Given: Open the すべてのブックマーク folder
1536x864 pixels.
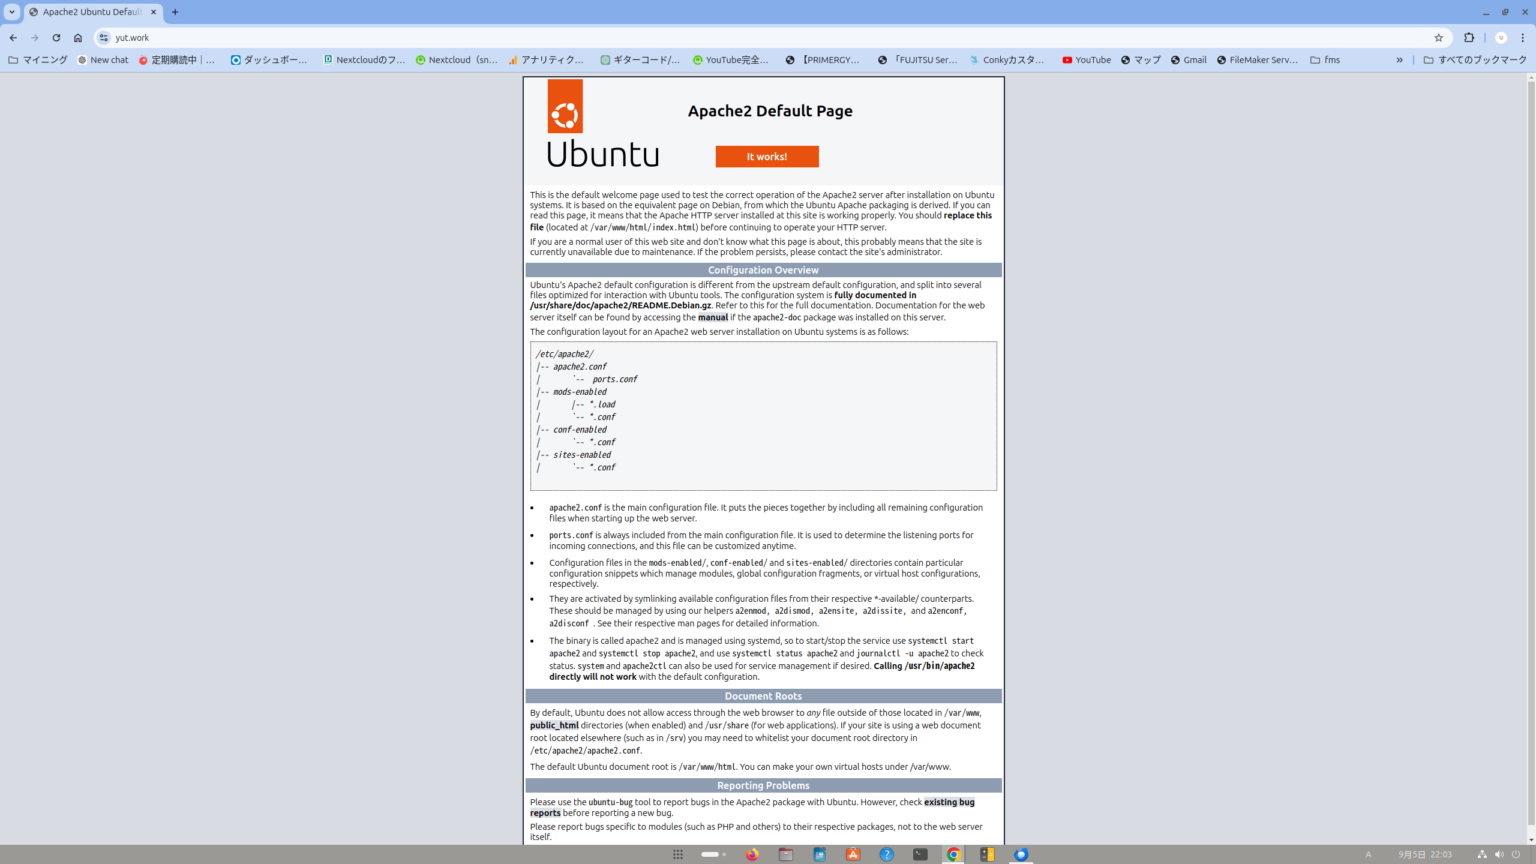Looking at the screenshot, I should click(x=1475, y=60).
